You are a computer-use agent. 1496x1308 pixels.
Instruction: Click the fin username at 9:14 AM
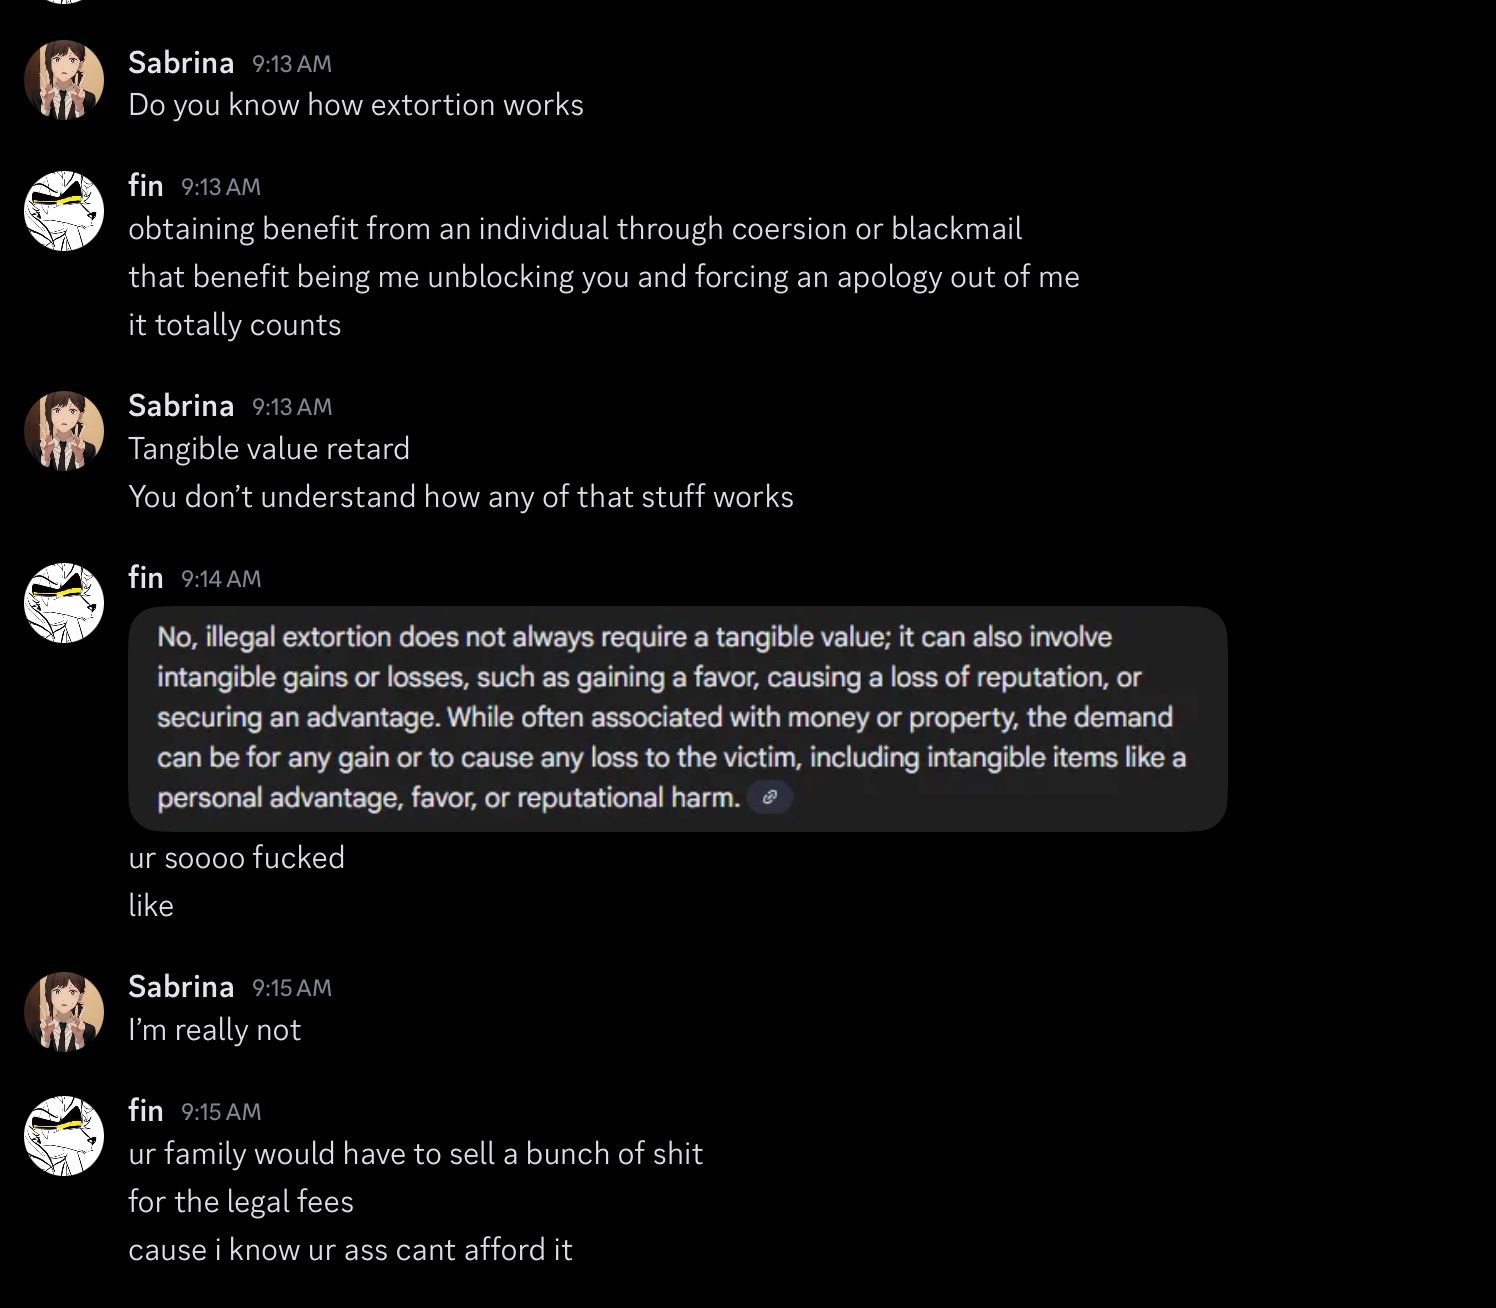(x=146, y=578)
